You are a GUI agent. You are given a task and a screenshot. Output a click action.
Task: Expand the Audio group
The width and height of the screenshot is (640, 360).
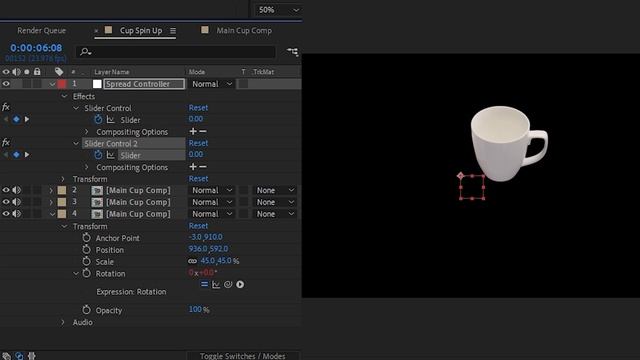point(63,322)
